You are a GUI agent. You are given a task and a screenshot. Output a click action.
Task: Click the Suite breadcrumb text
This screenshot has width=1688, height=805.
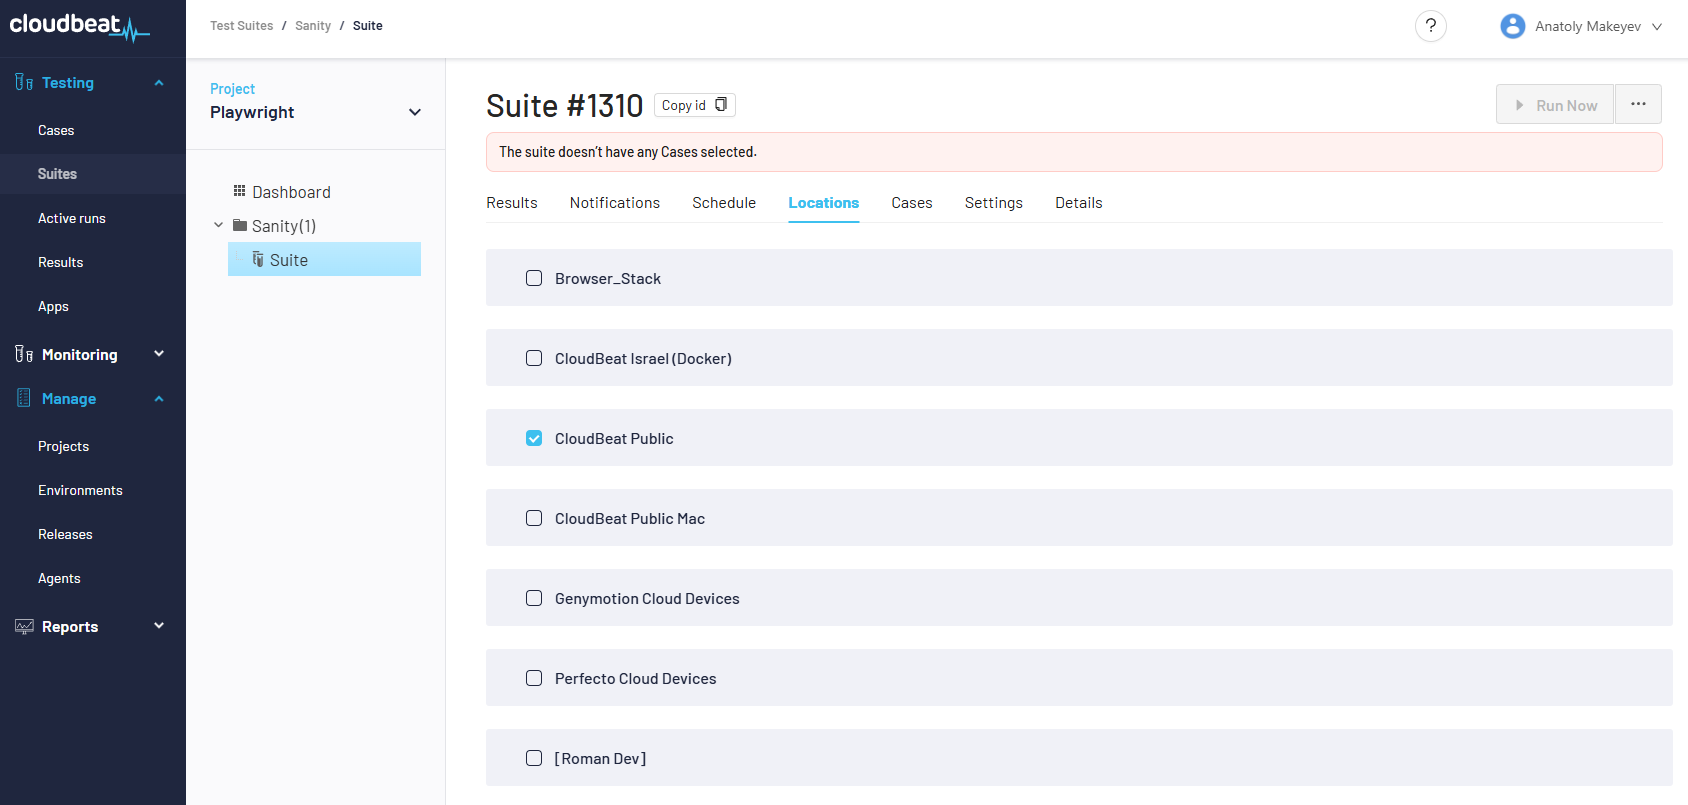tap(367, 26)
